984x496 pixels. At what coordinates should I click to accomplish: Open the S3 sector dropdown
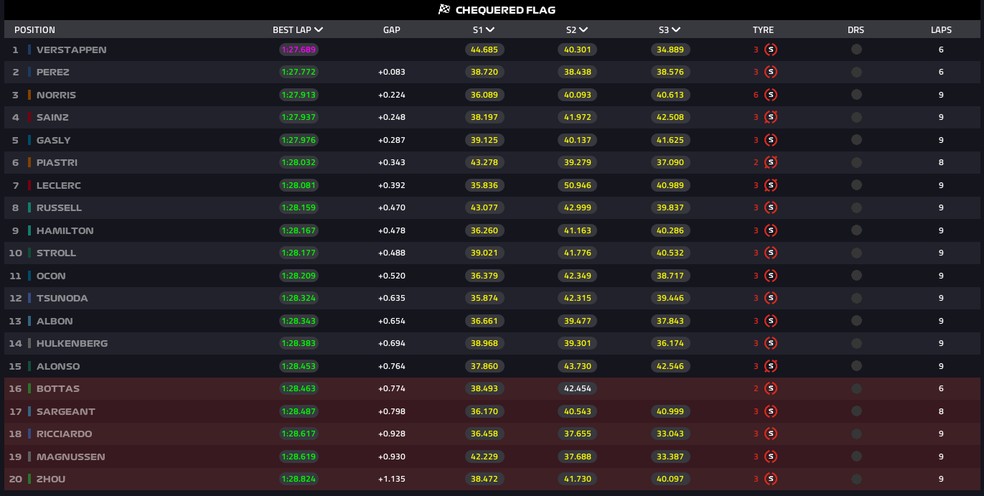click(670, 30)
